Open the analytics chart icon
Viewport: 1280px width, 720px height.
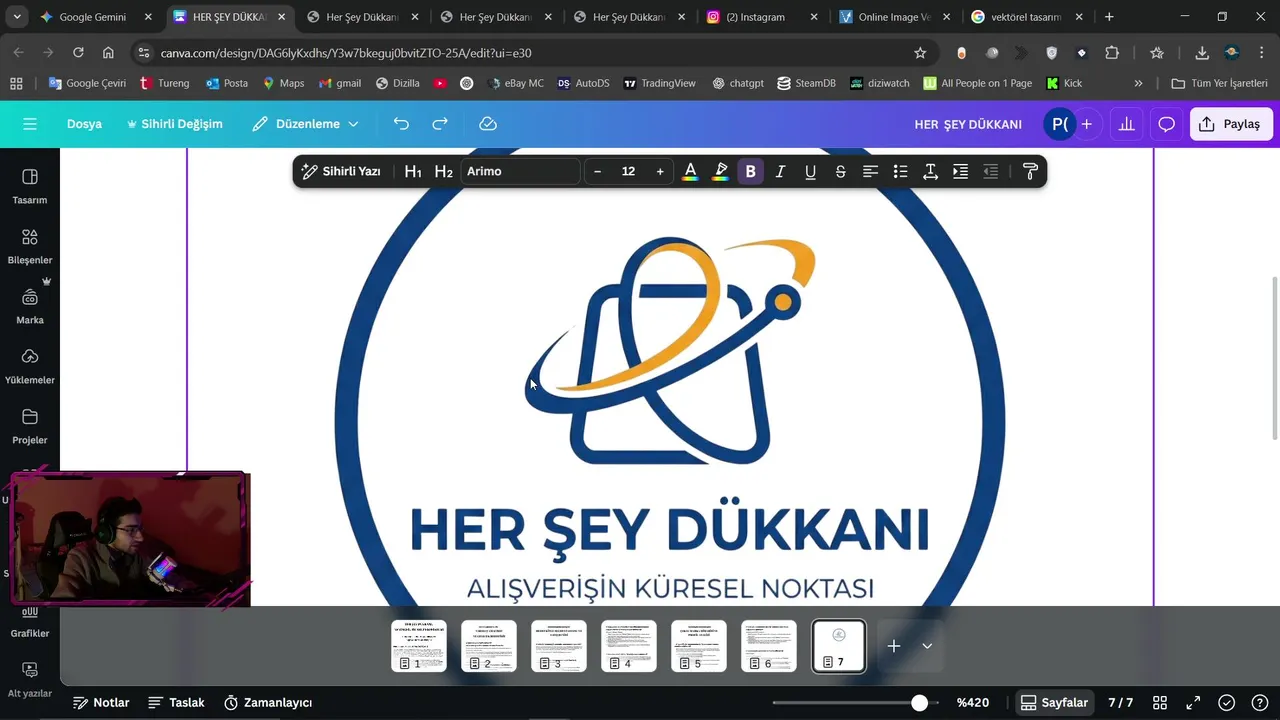[1126, 124]
